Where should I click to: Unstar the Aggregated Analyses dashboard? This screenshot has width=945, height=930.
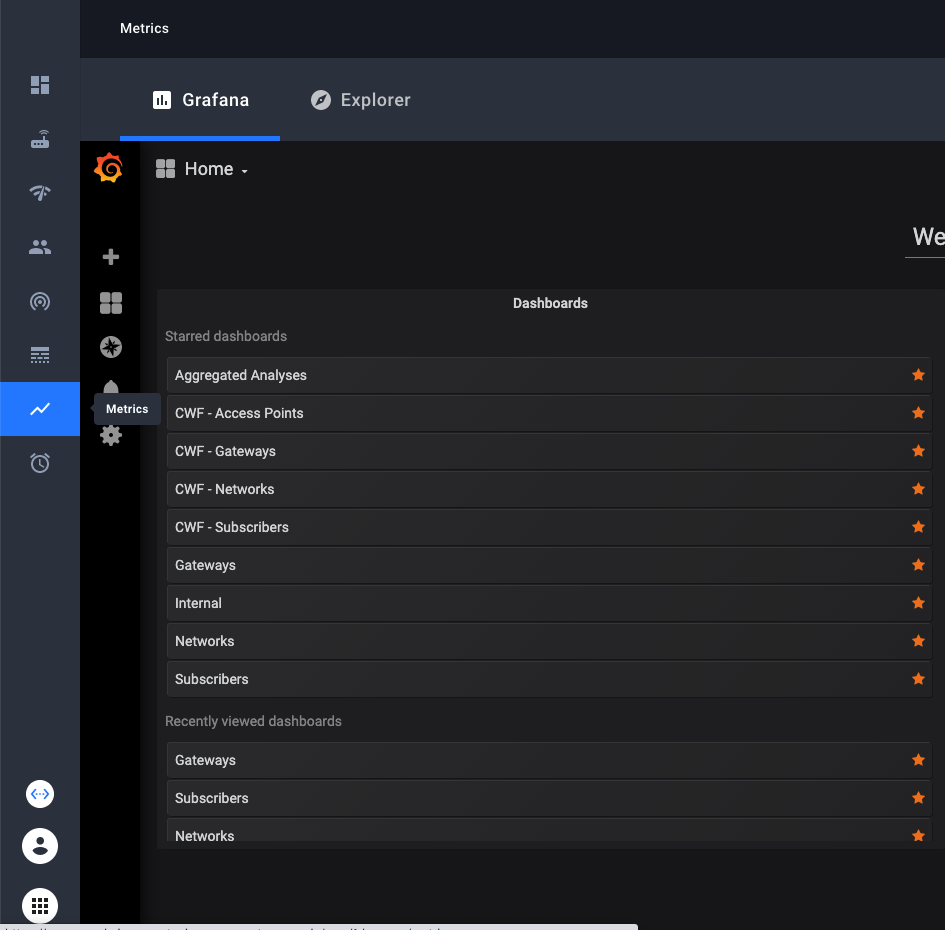pyautogui.click(x=918, y=375)
